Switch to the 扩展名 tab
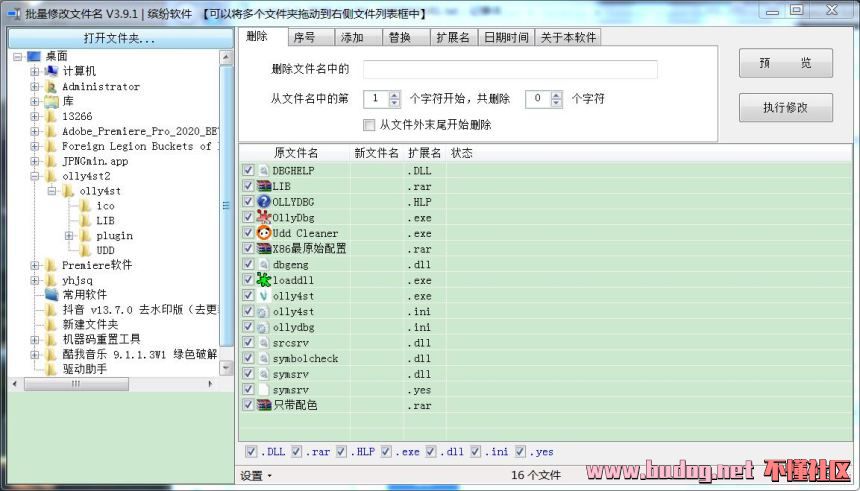The width and height of the screenshot is (860, 491). coord(453,37)
